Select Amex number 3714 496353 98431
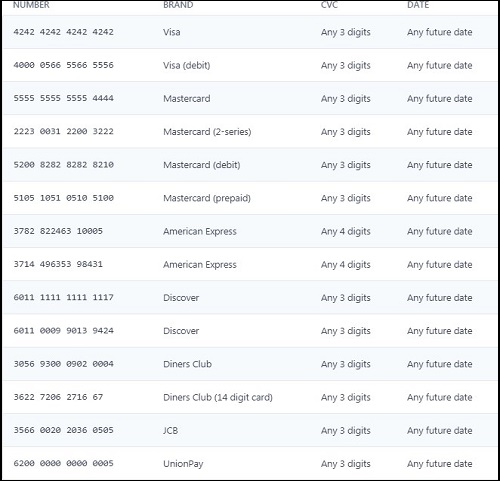The width and height of the screenshot is (500, 481). click(58, 264)
